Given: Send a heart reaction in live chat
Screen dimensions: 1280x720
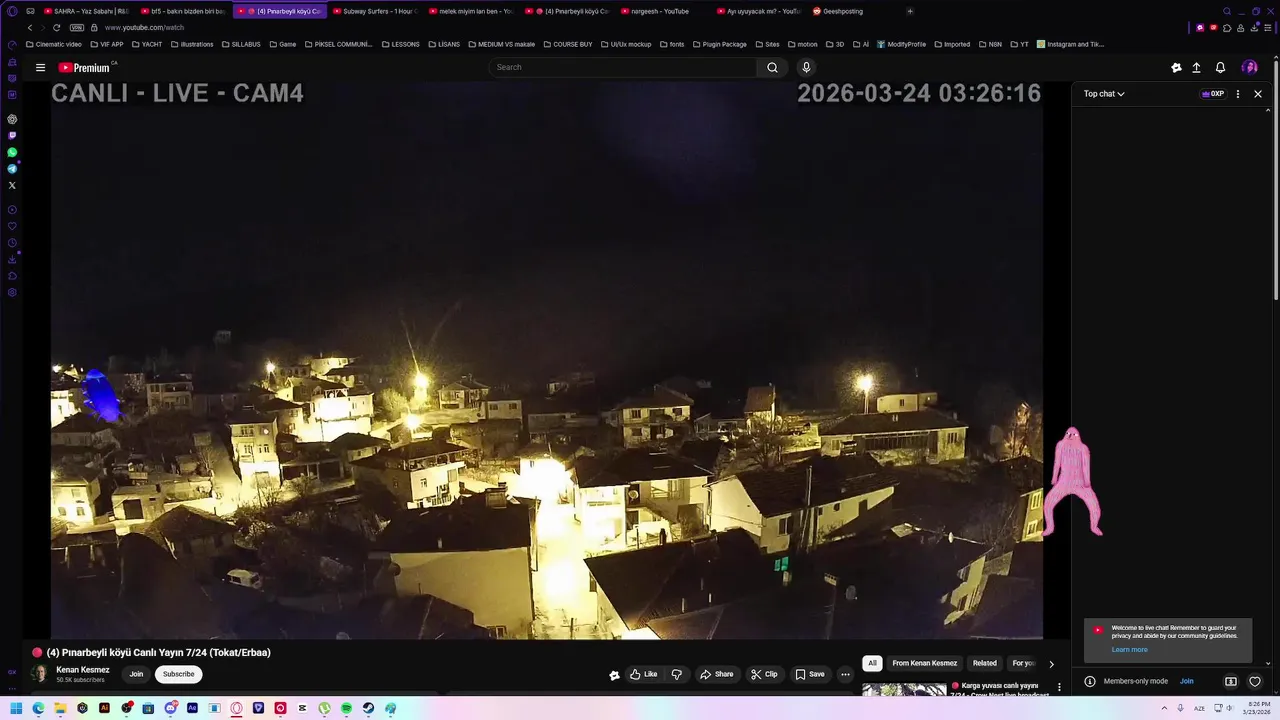Looking at the screenshot, I should 1255,681.
